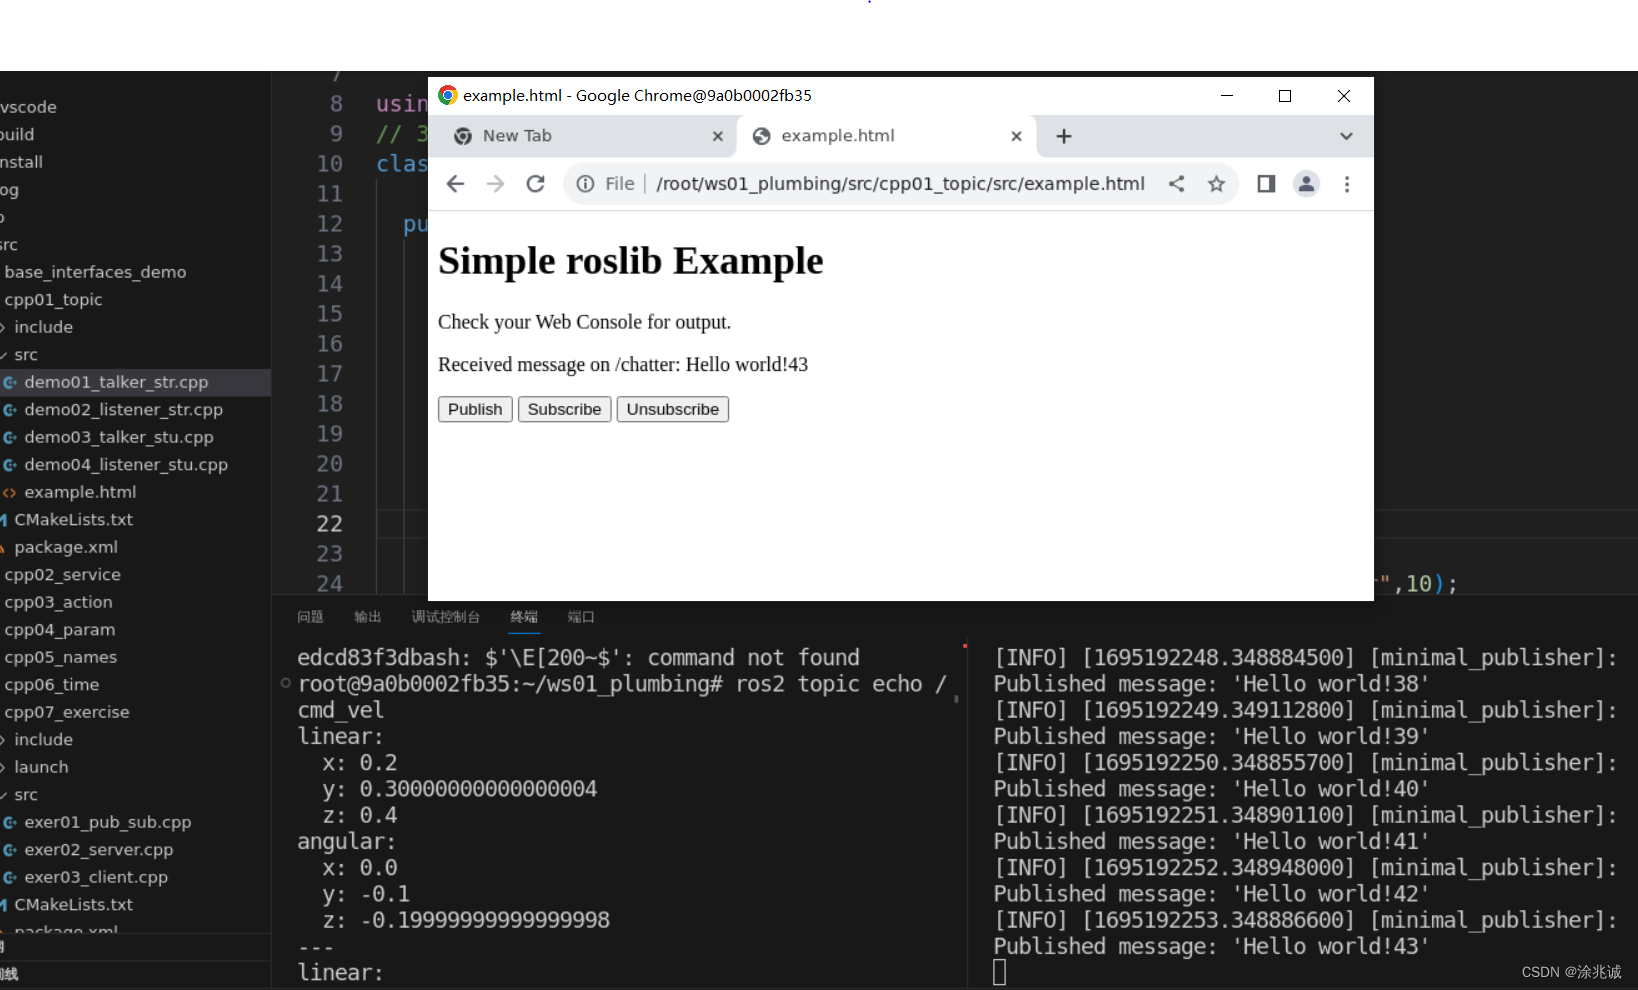Click the address bar URL field

pyautogui.click(x=900, y=184)
